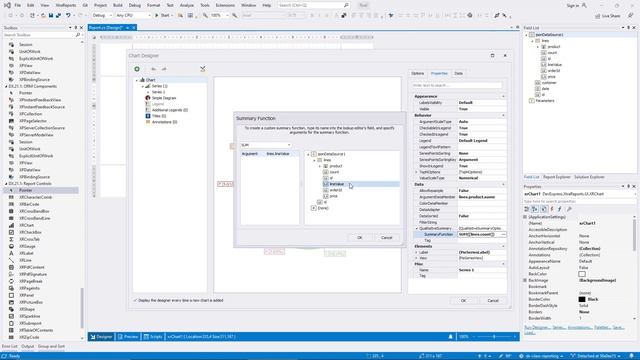
Task: Click Cancel in Summary Function dialog
Action: [x=386, y=238]
